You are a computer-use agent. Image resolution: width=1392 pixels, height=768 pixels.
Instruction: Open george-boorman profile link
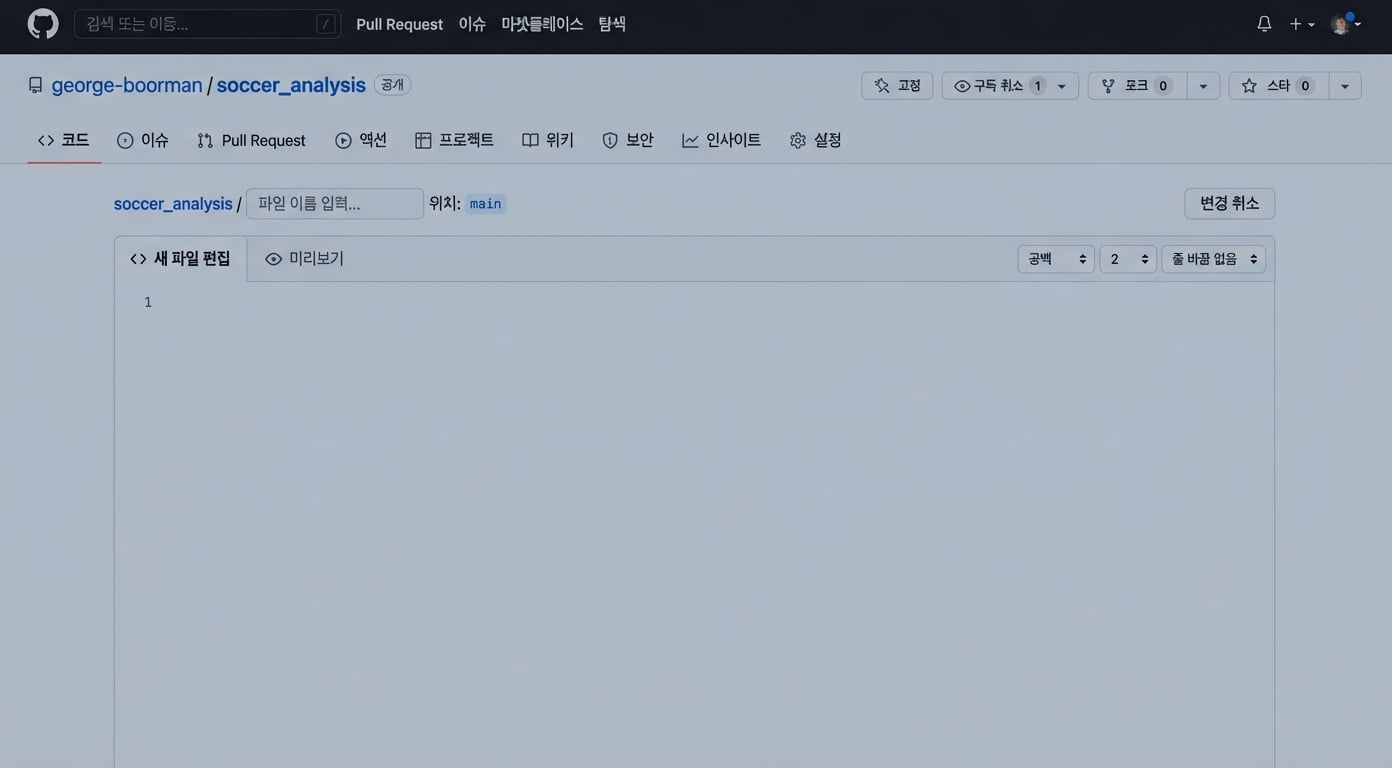(127, 85)
